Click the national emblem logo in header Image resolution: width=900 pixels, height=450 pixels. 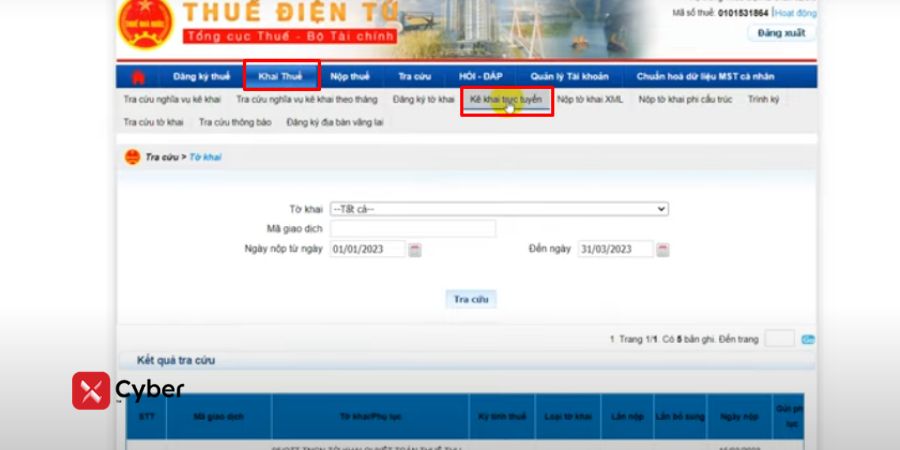point(145,22)
